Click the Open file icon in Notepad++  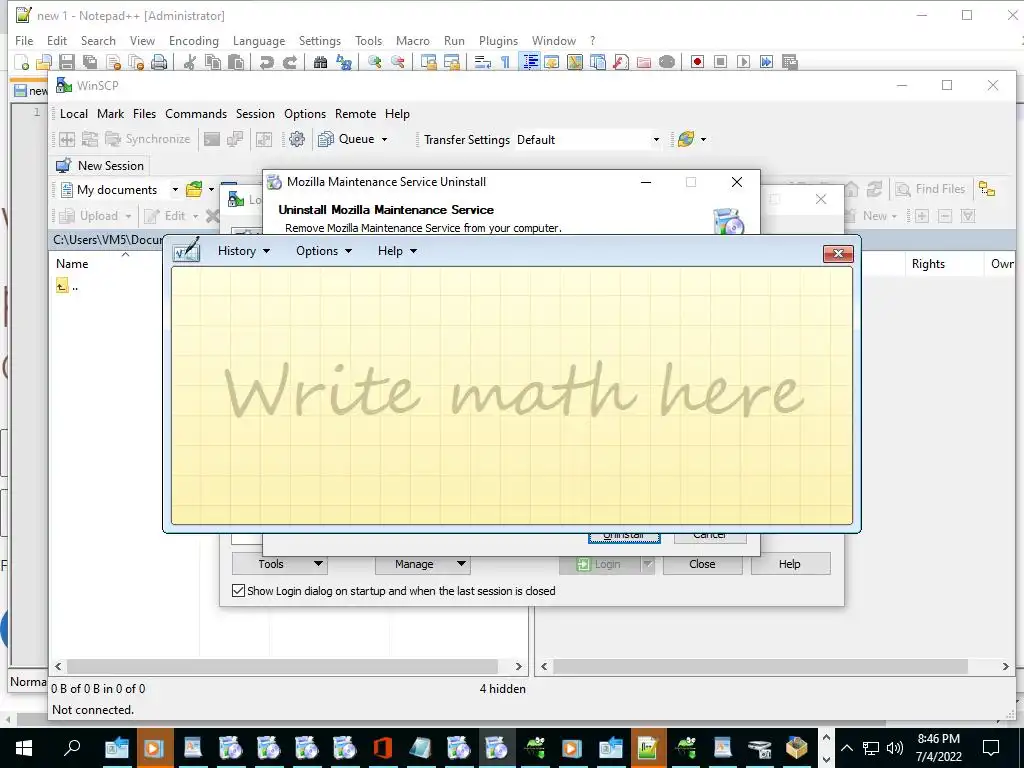pyautogui.click(x=44, y=62)
